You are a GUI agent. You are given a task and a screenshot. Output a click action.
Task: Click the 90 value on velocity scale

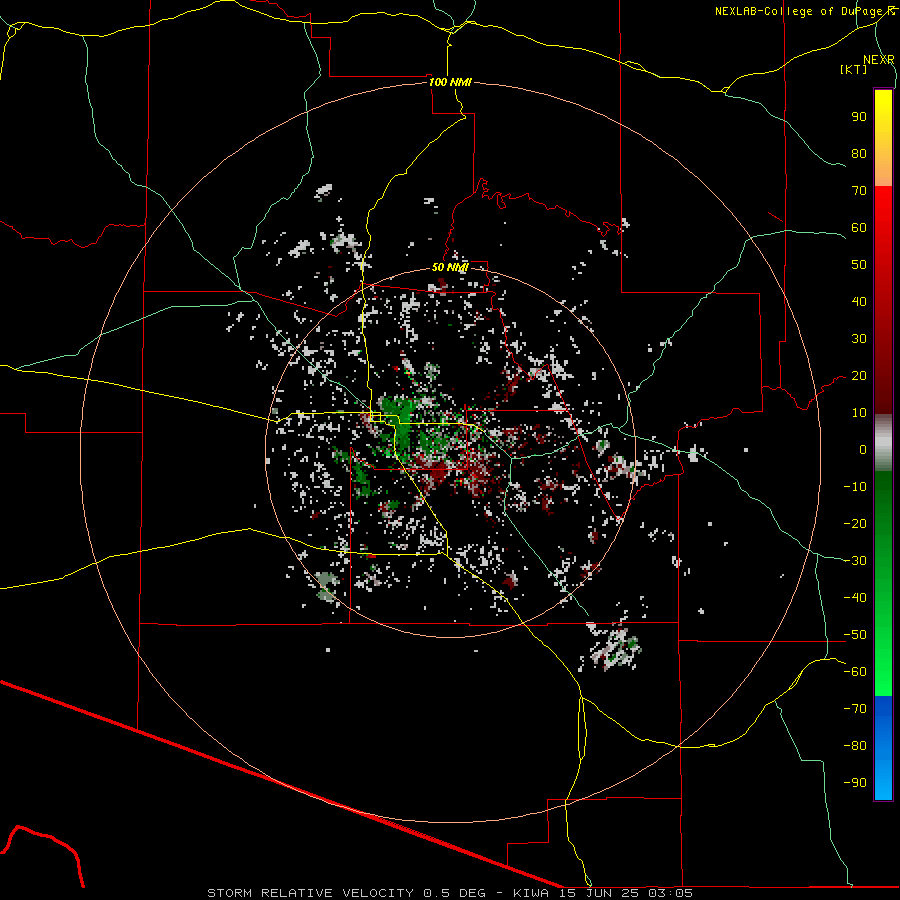click(x=859, y=117)
